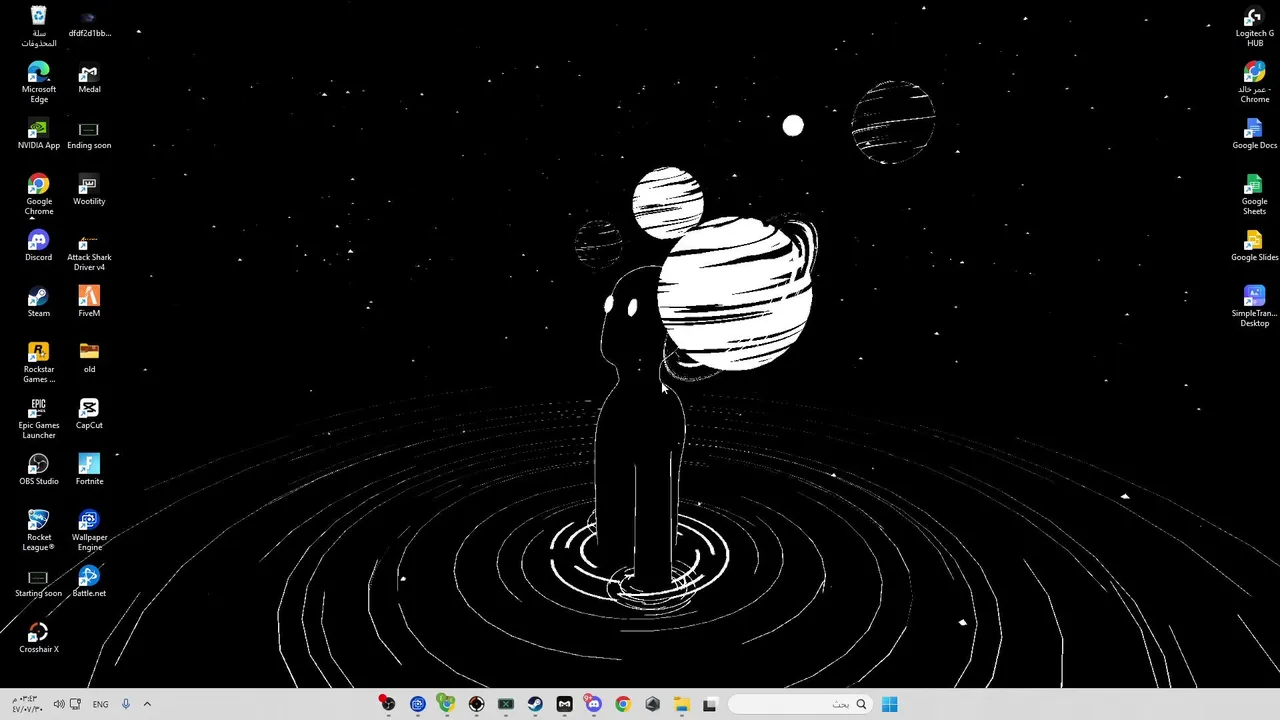
Task: Open Epic Games Launcher desktop icon
Action: coord(38,419)
